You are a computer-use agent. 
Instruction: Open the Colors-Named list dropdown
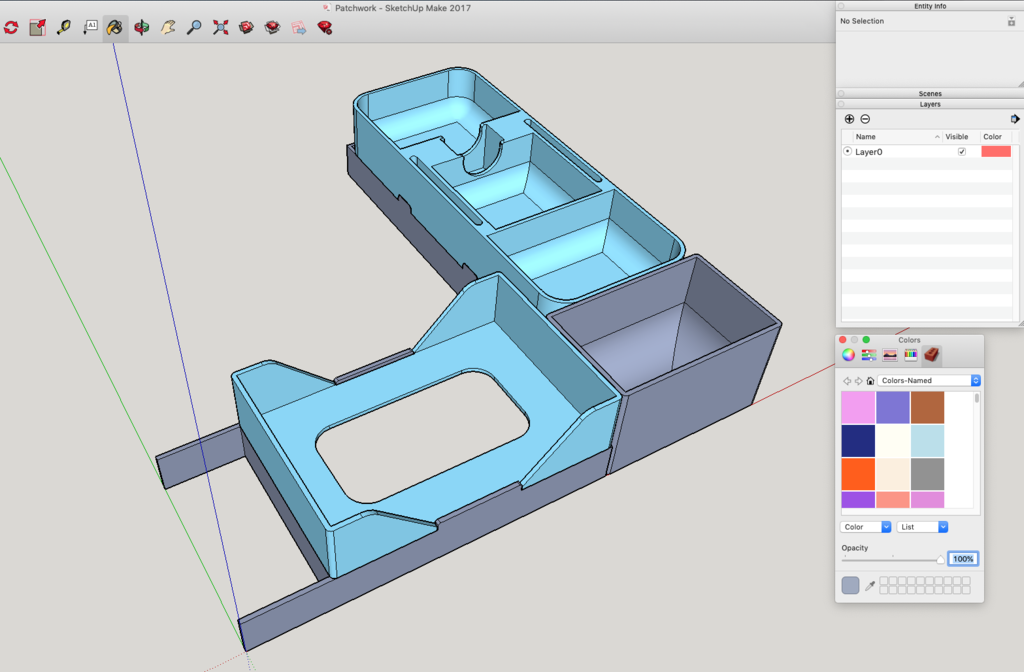pyautogui.click(x=929, y=381)
